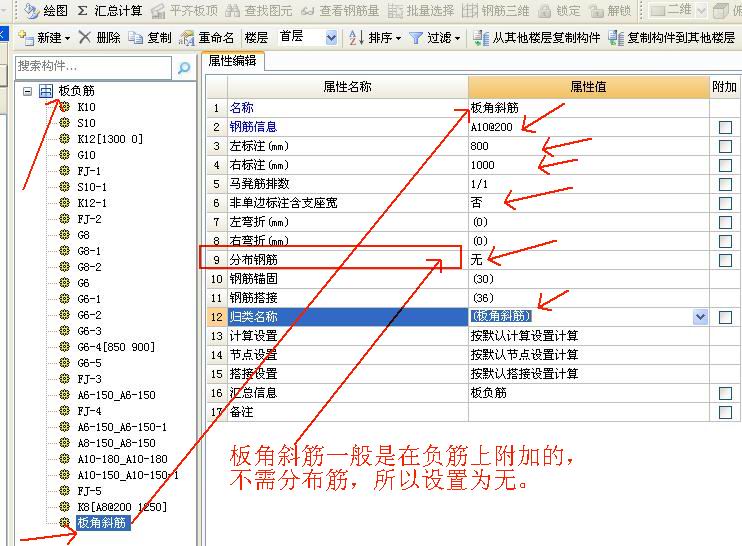Select tree item G8-2
The height and width of the screenshot is (546, 742).
point(89,267)
